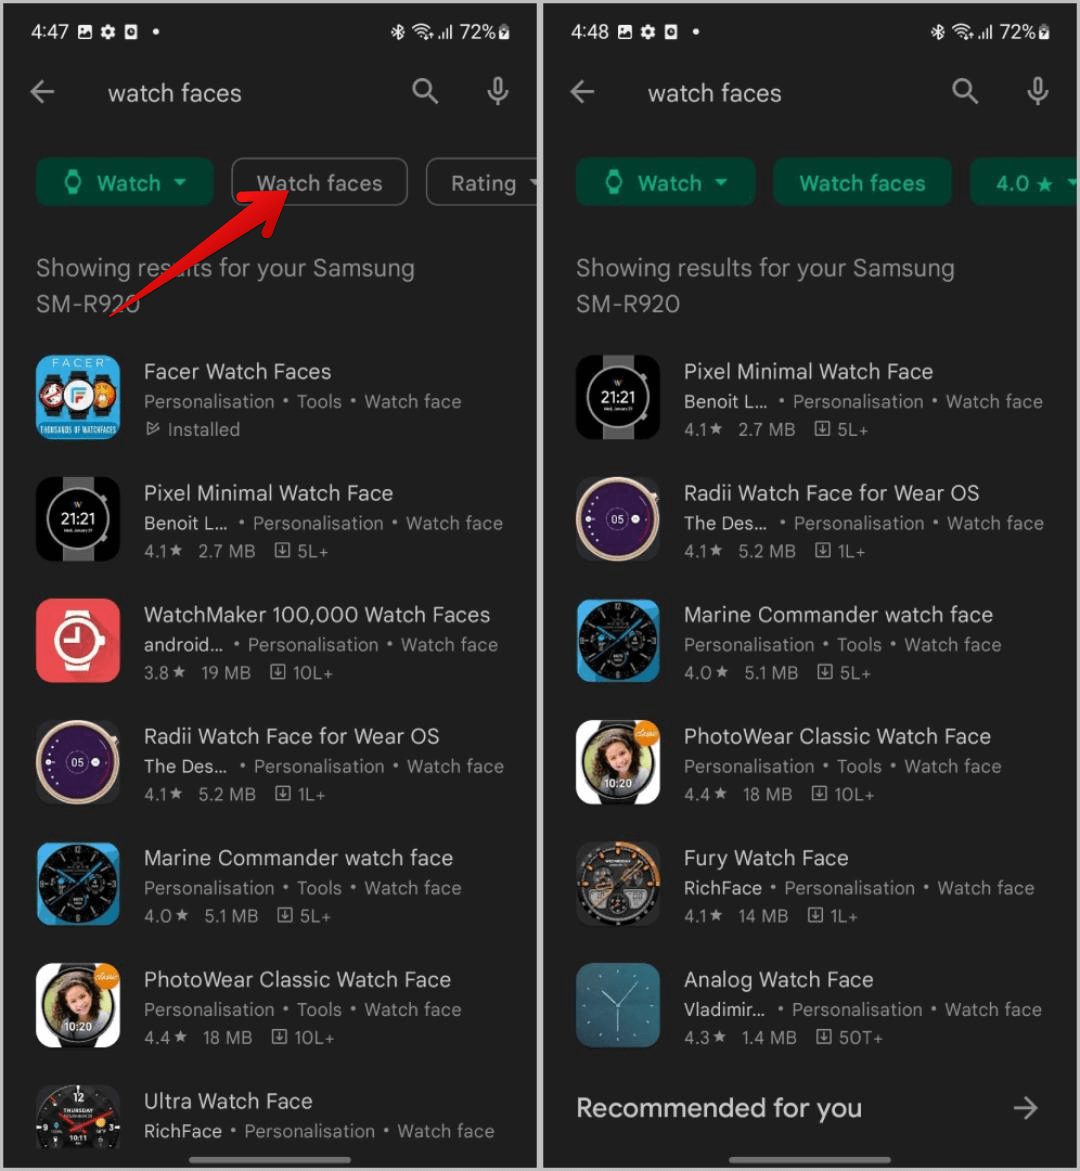Open WatchMaker 100,000 Watch Faces listing
Screen dimensions: 1080x1171
tap(317, 615)
